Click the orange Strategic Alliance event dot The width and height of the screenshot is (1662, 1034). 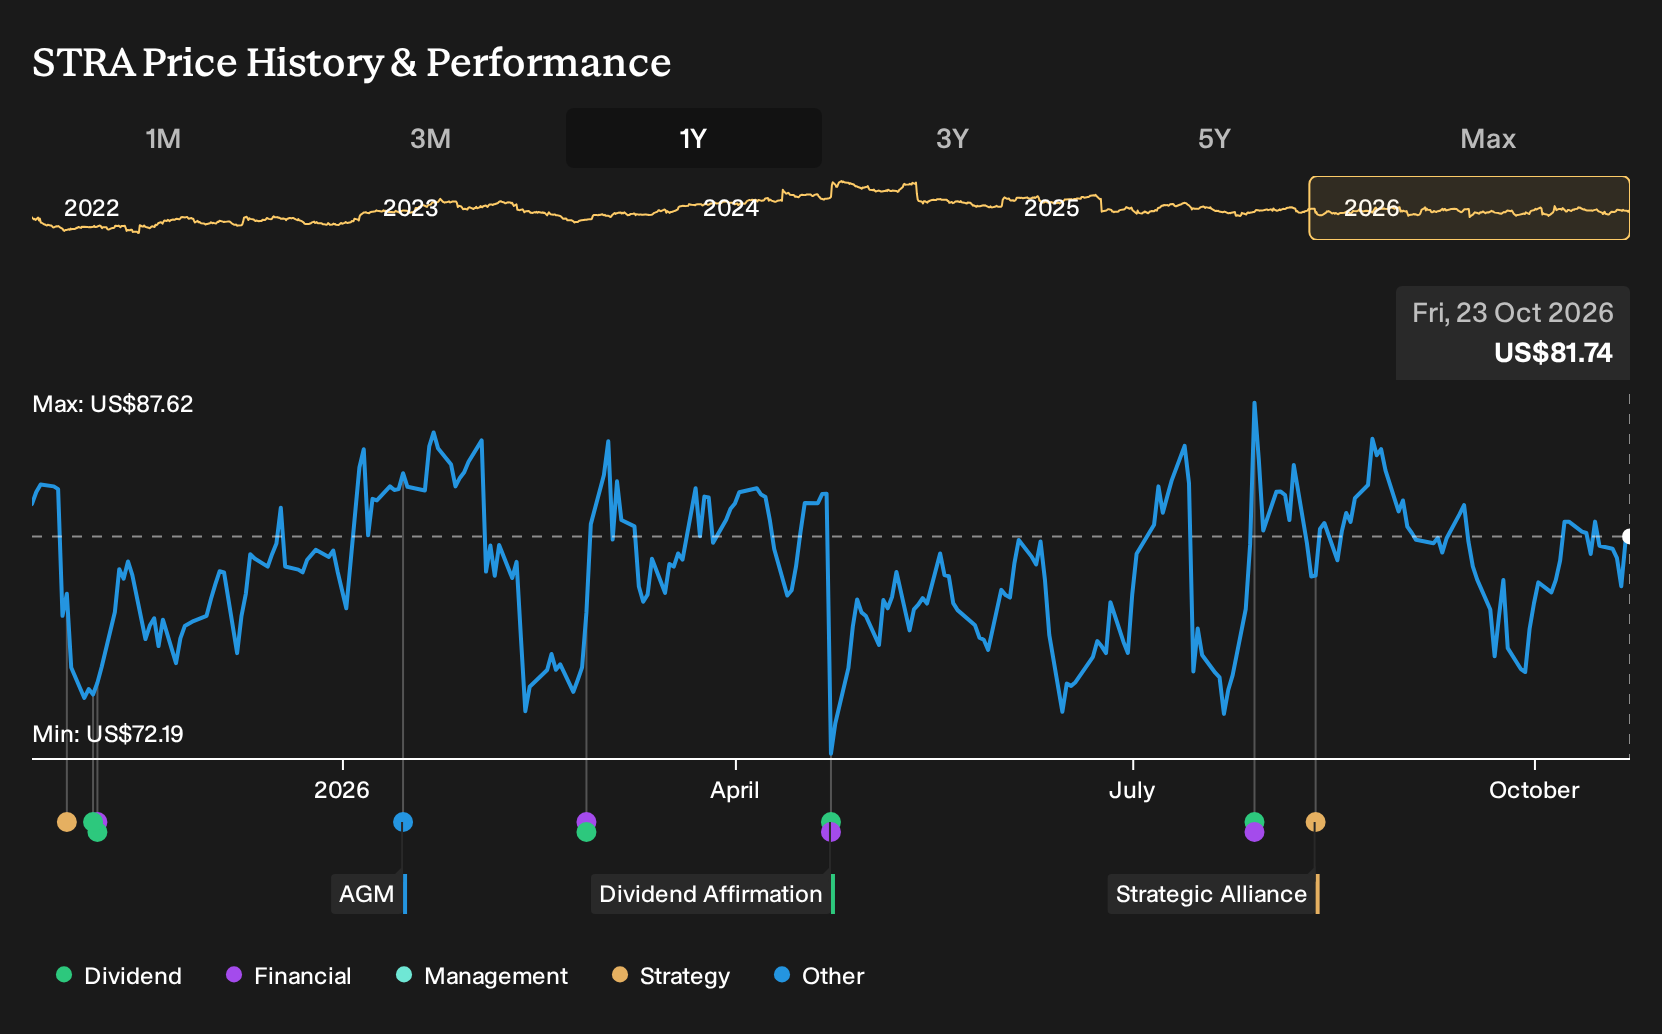tap(1315, 822)
